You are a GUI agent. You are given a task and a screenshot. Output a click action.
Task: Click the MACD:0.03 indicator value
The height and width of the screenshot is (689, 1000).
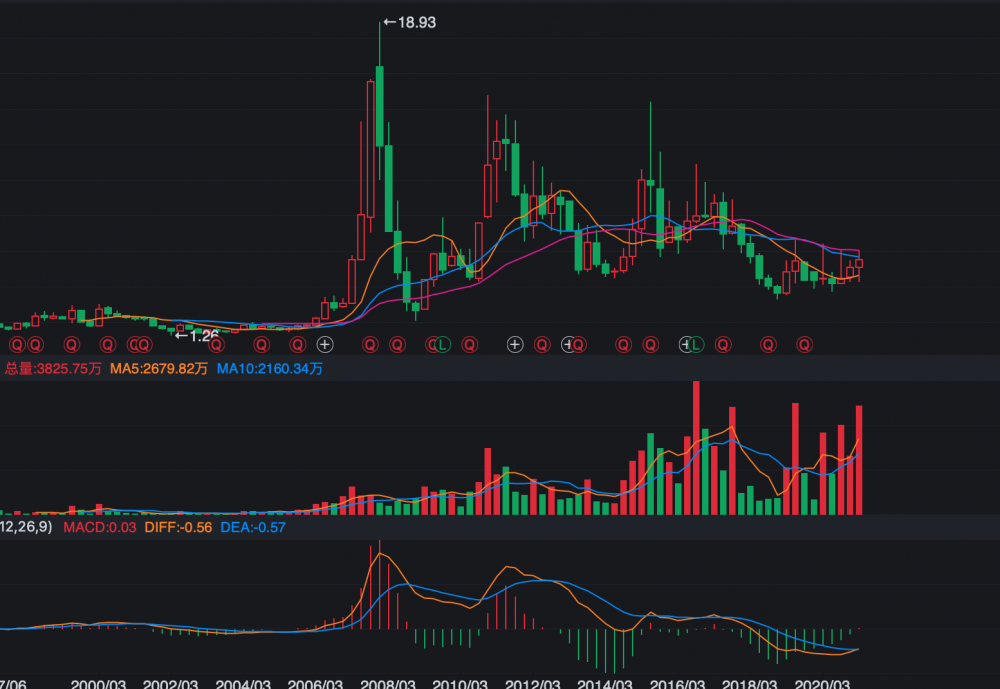[x=99, y=528]
